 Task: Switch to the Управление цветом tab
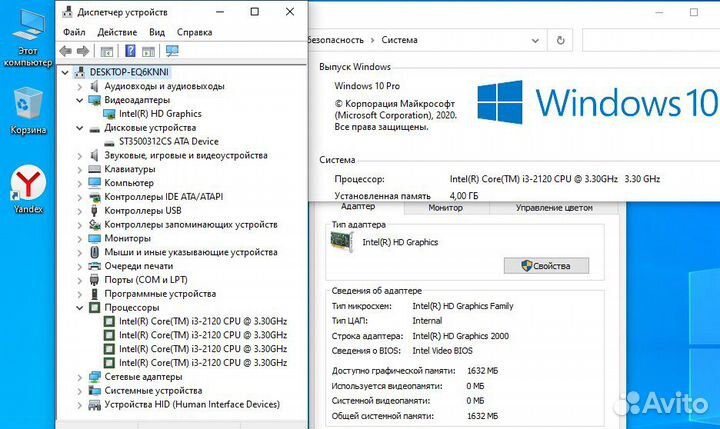click(554, 208)
